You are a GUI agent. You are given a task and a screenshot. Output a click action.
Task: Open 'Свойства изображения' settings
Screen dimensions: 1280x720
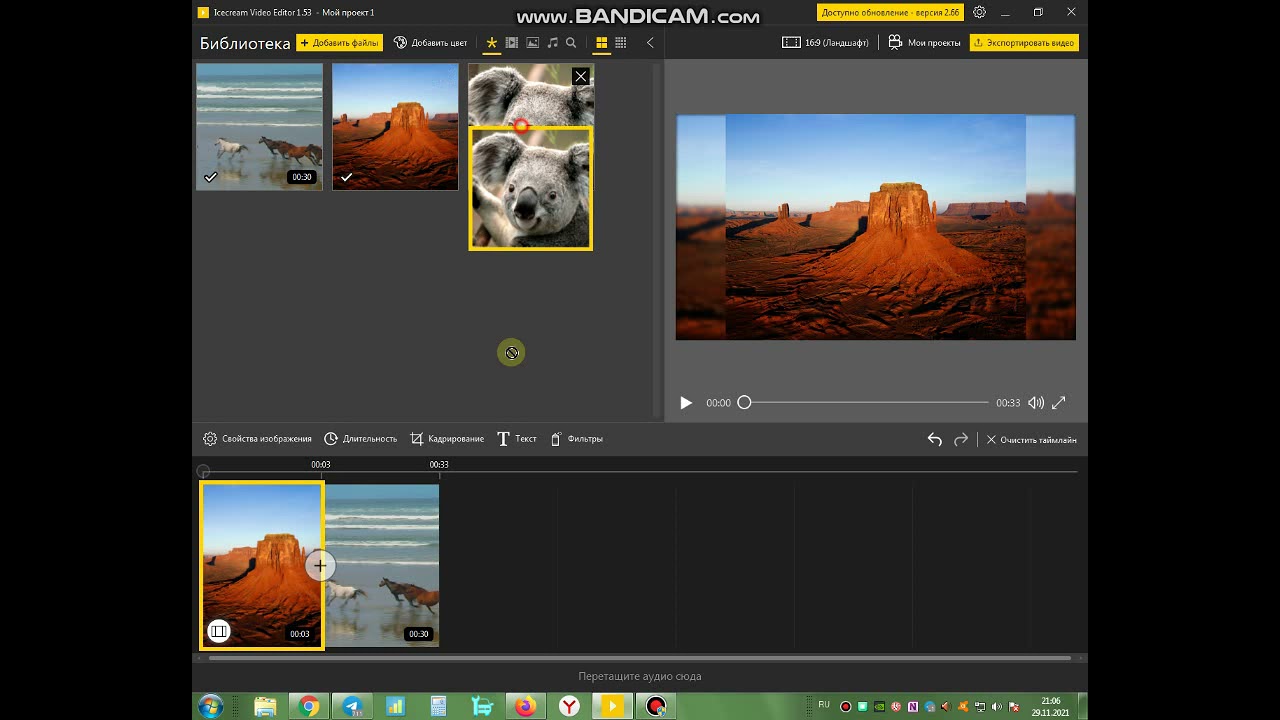[x=257, y=439]
